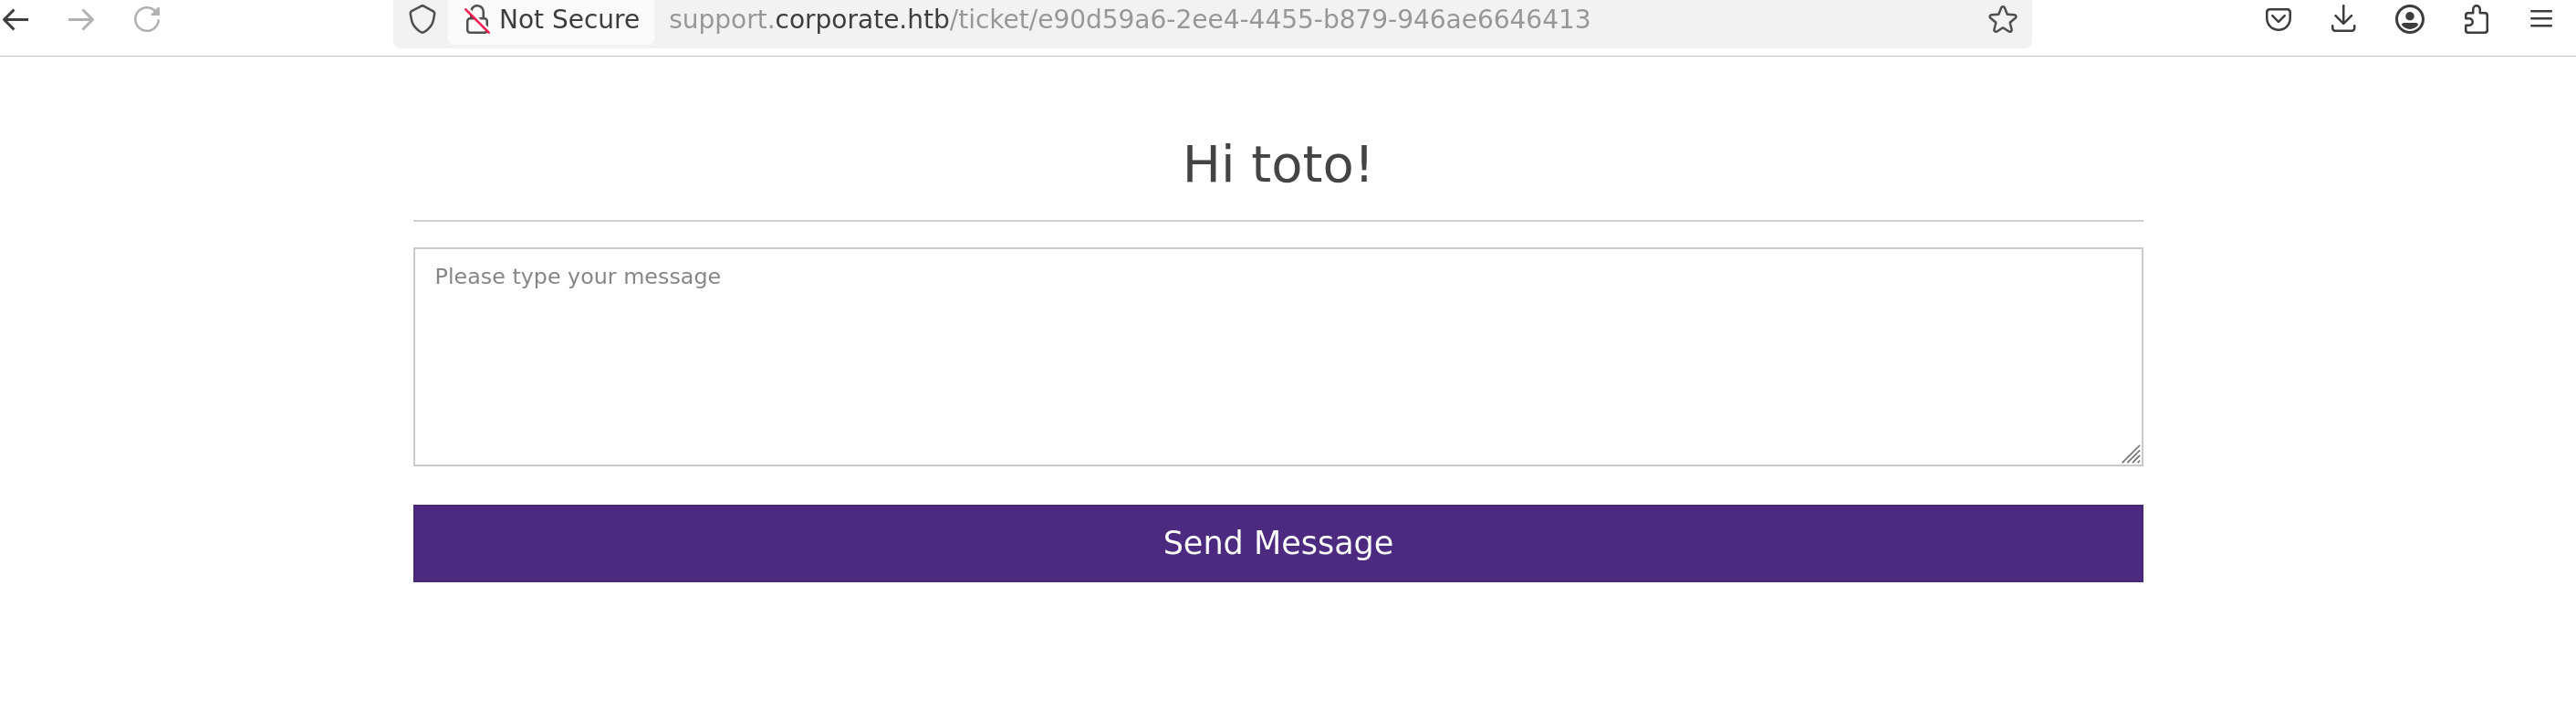This screenshot has width=2576, height=721.
Task: Go back to the previous page
Action: pos(15,19)
